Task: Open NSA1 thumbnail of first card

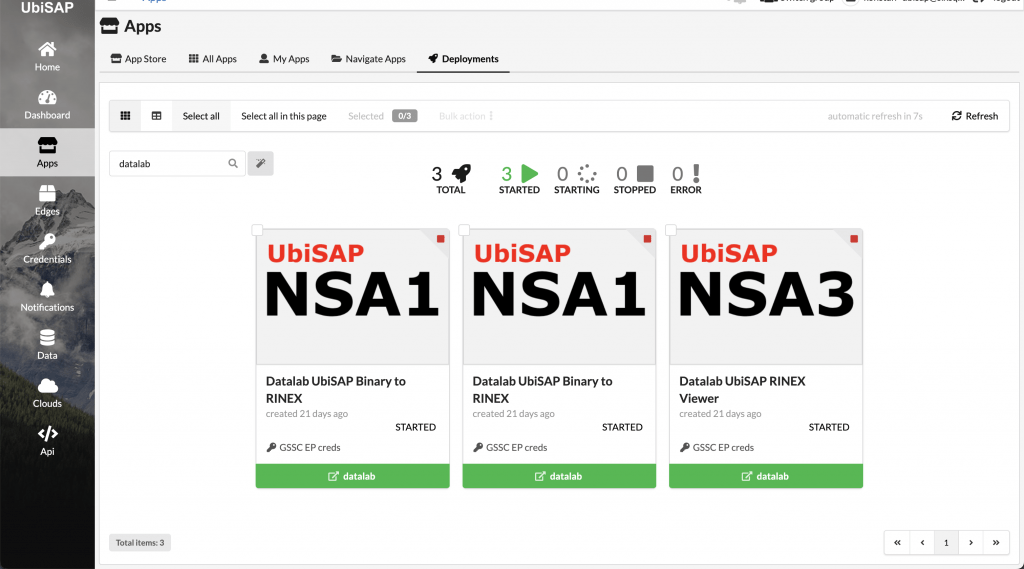Action: 353,297
